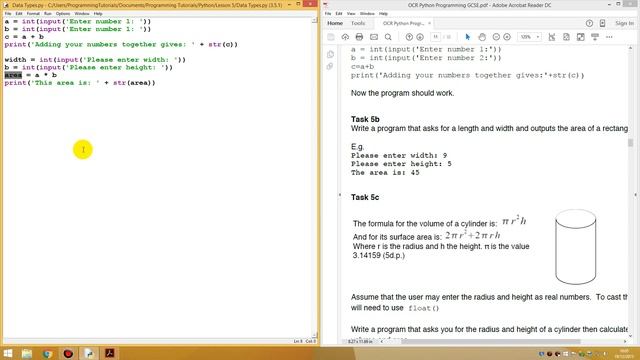This screenshot has width=640, height=360.
Task: Click the 'Task 5c' heading in the PDF
Action: [x=365, y=197]
